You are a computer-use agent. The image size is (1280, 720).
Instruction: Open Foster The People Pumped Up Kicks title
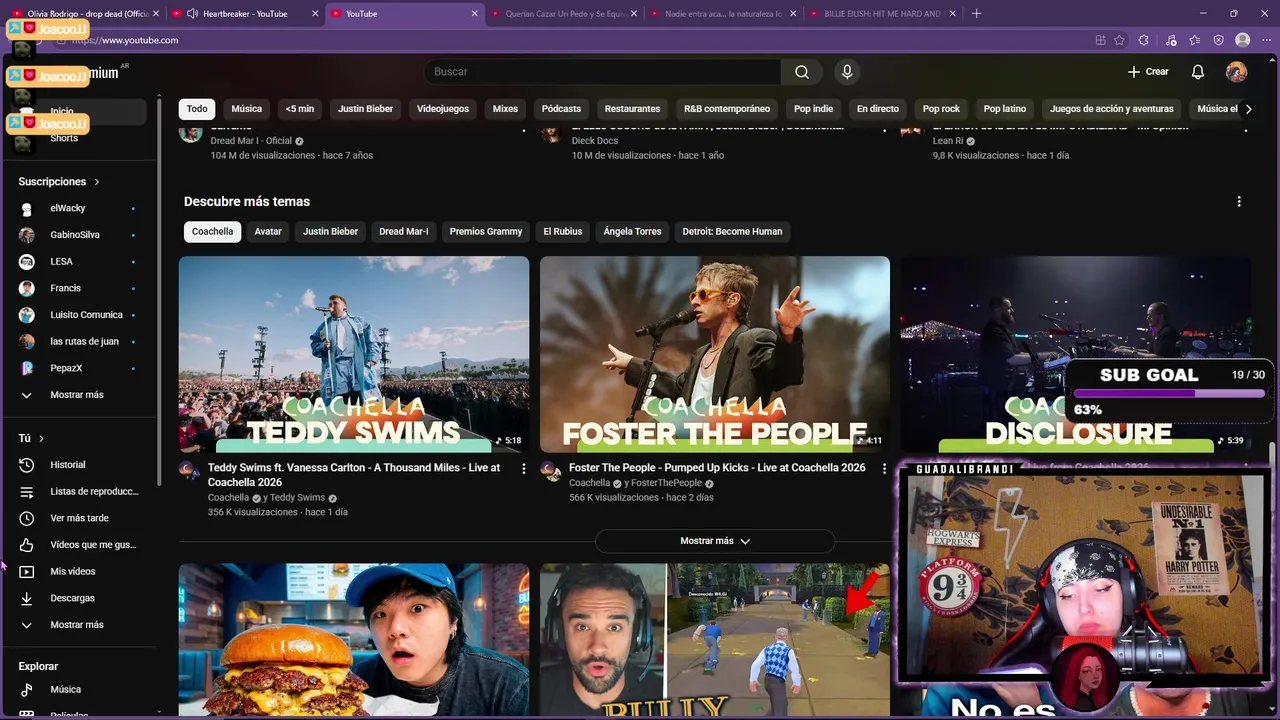click(717, 468)
